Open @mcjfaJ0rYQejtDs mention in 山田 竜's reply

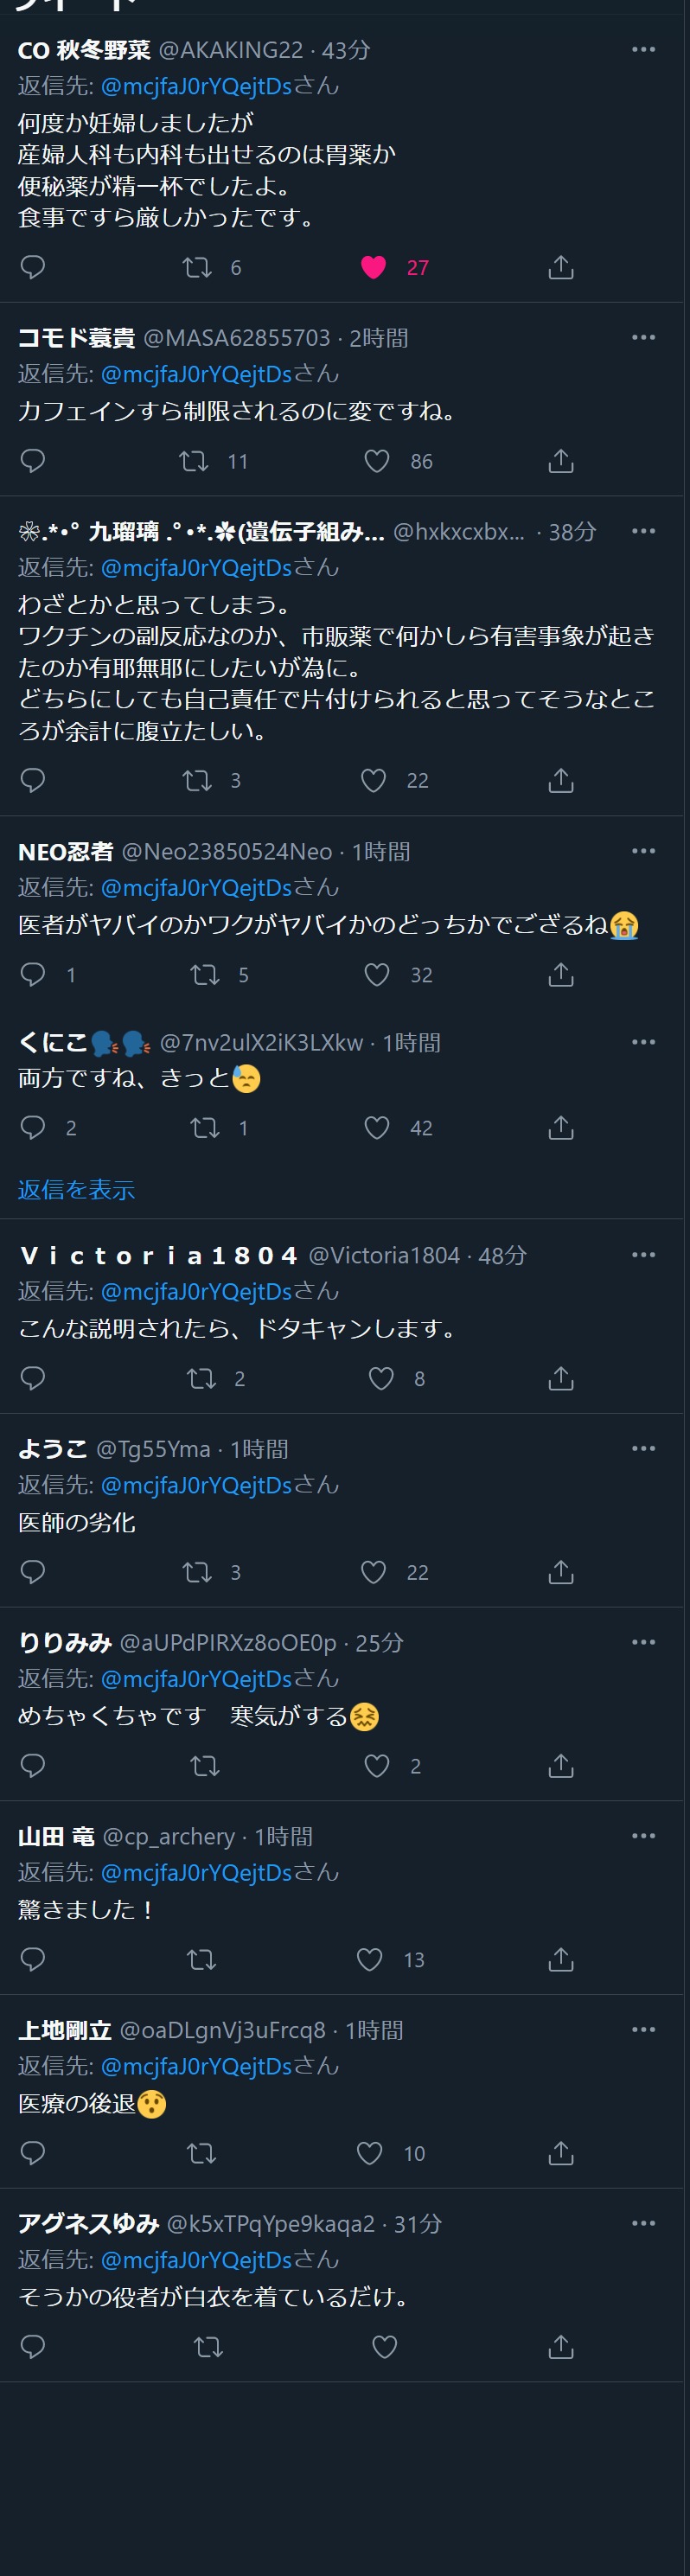pyautogui.click(x=196, y=1872)
